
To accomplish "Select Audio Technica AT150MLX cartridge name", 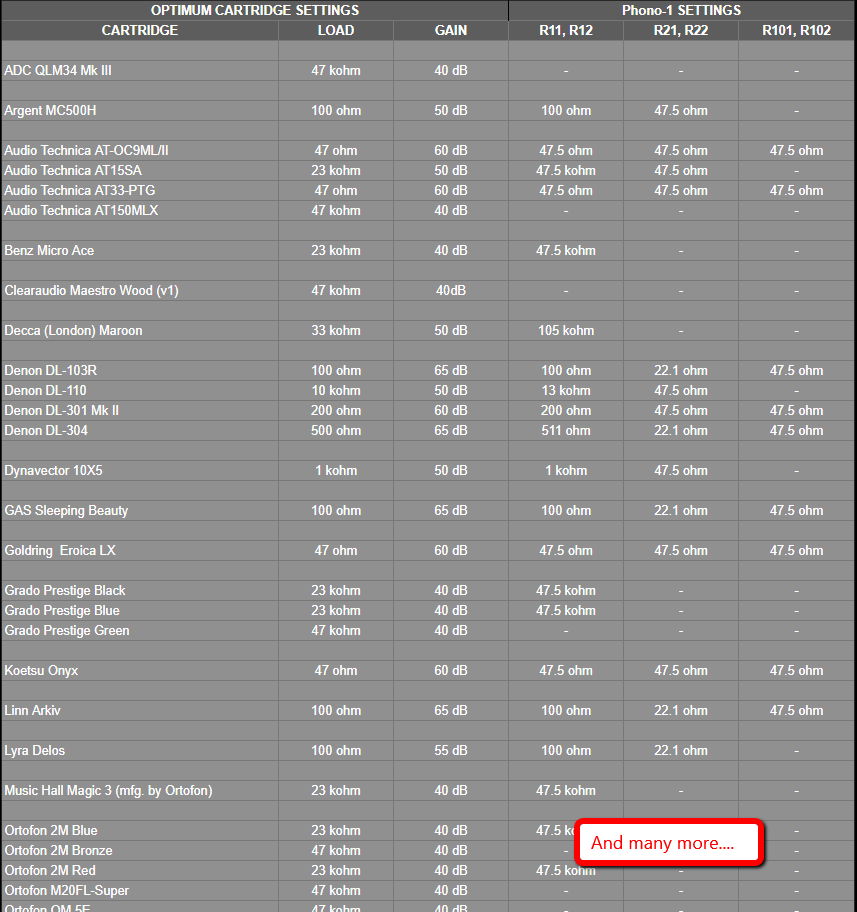I will click(x=81, y=211).
